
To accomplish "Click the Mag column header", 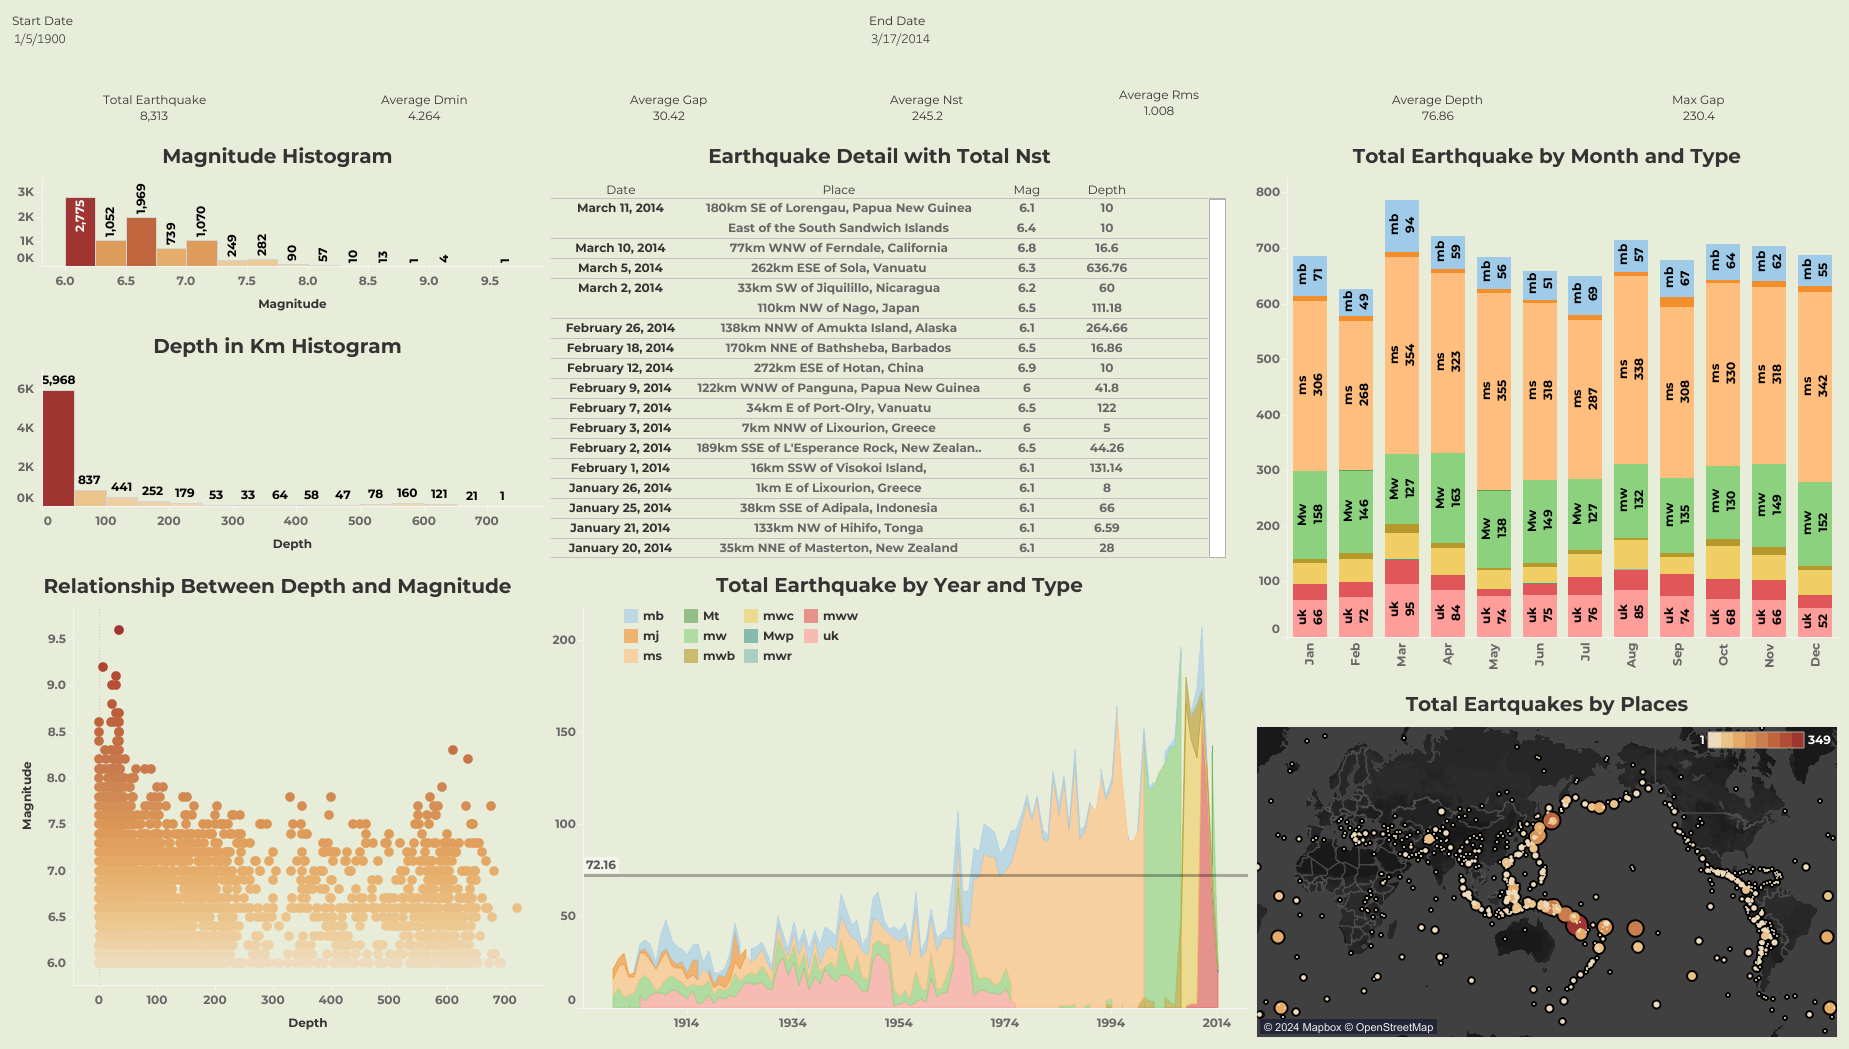I will [1026, 190].
